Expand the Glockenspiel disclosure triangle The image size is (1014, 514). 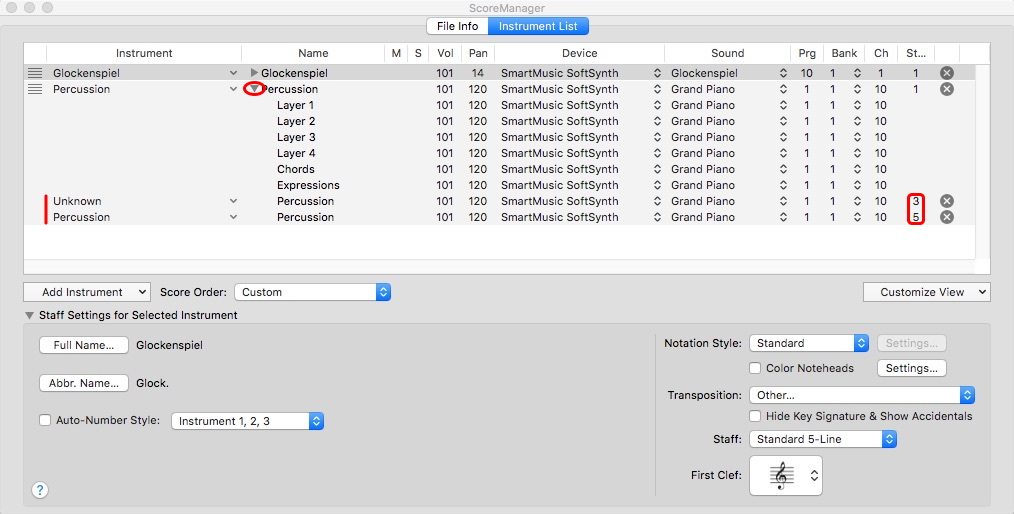click(x=254, y=73)
